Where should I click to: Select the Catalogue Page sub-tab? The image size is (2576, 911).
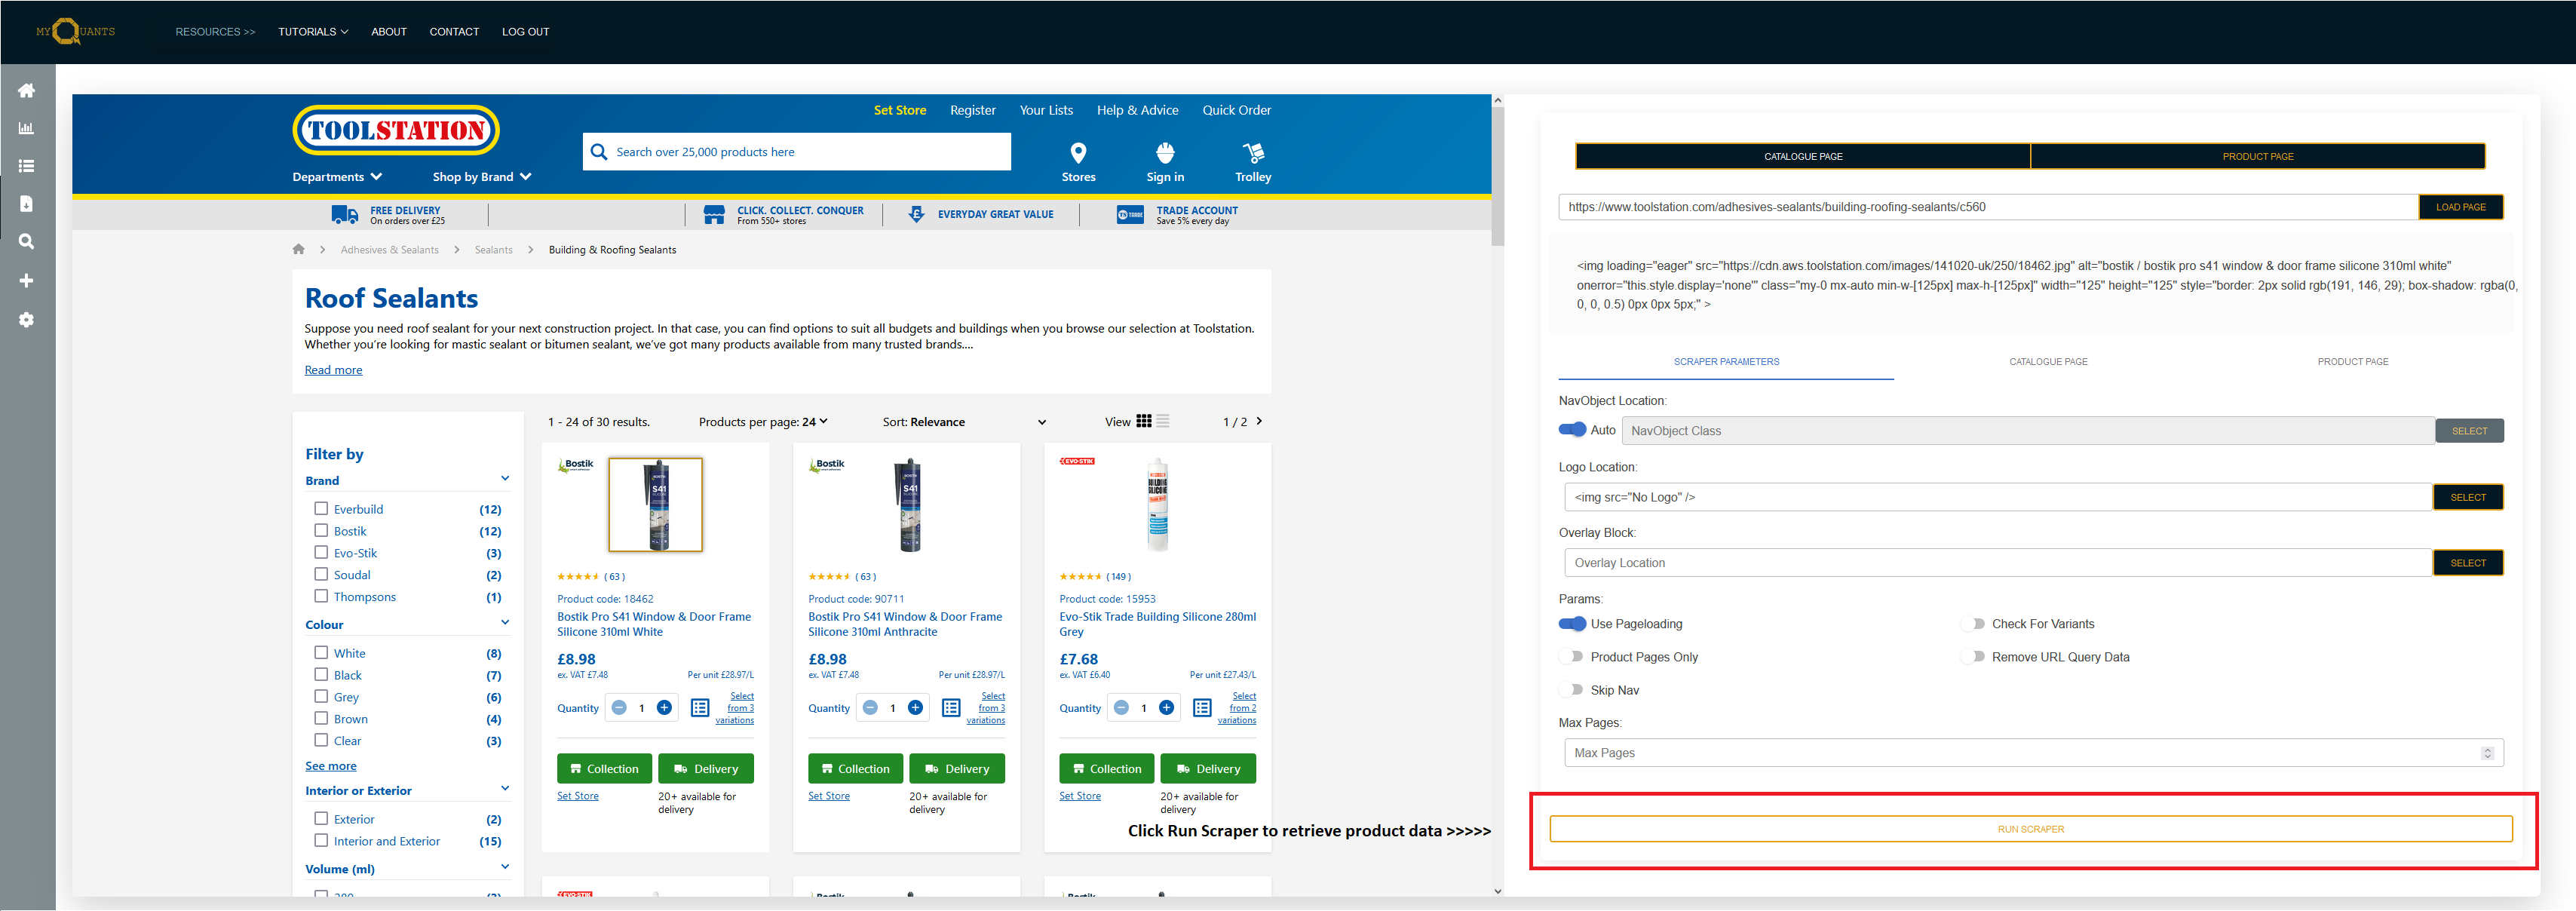click(2048, 362)
